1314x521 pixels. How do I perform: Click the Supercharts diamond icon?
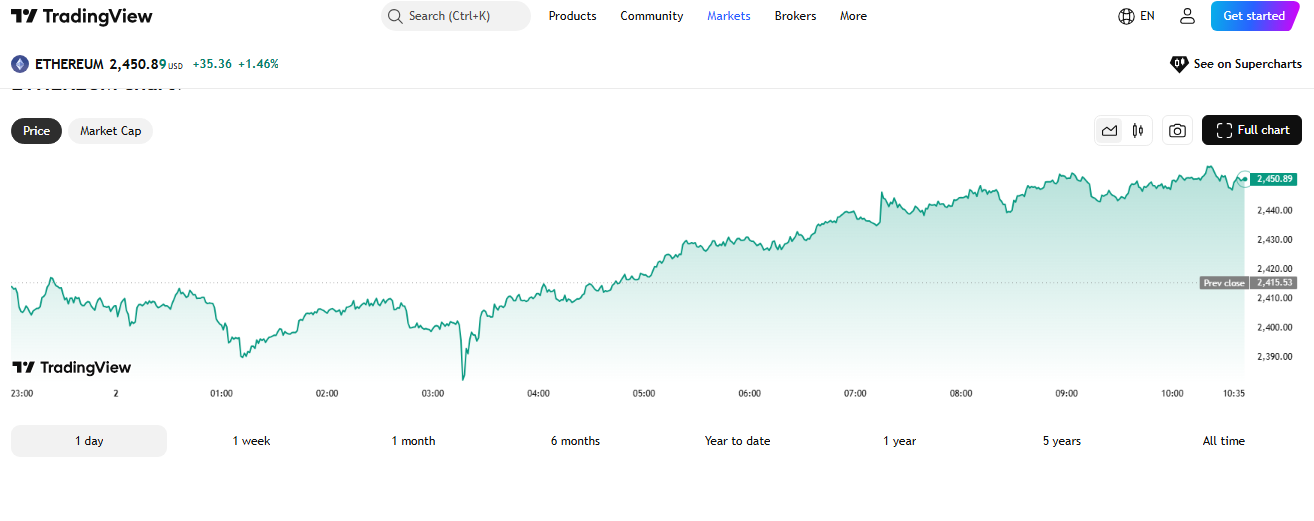click(x=1179, y=64)
